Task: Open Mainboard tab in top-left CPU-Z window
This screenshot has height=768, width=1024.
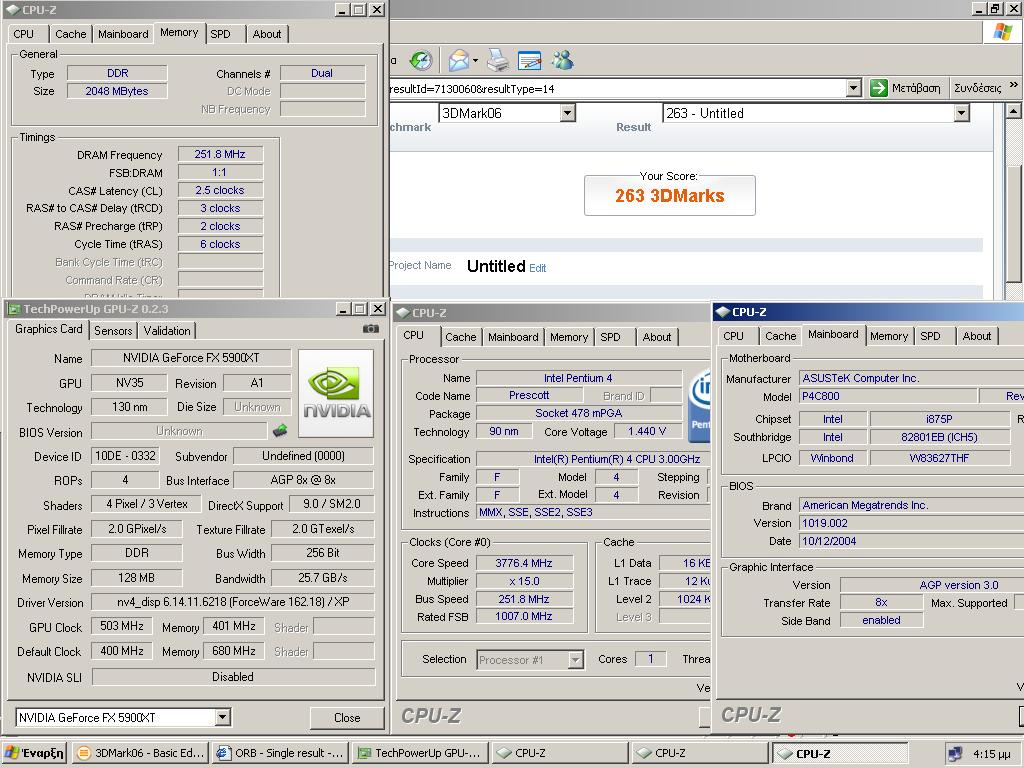Action: [123, 34]
